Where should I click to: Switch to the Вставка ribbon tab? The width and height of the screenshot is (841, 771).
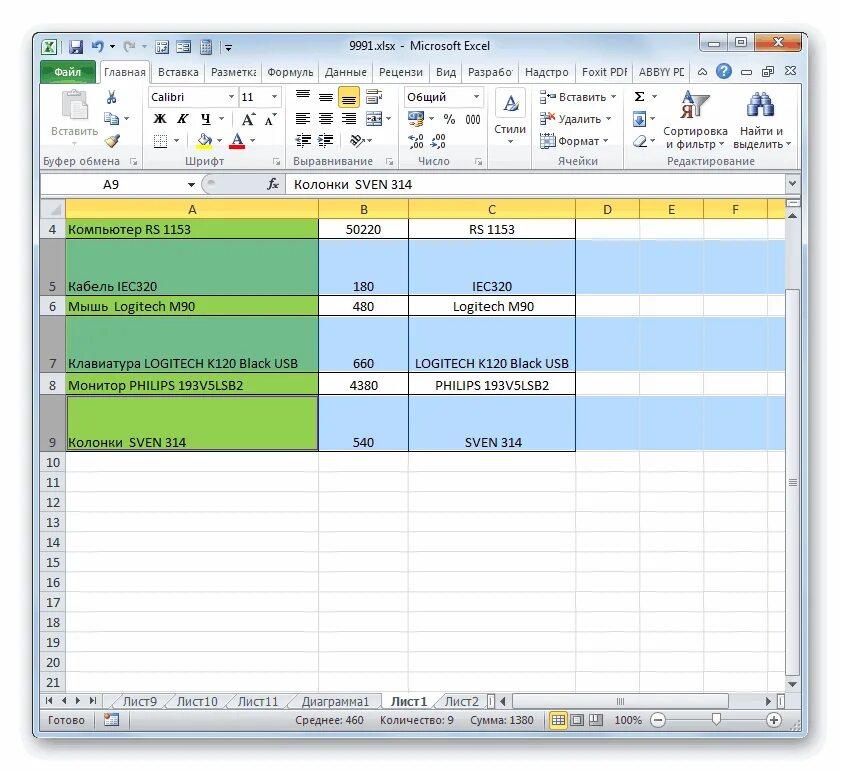point(178,72)
